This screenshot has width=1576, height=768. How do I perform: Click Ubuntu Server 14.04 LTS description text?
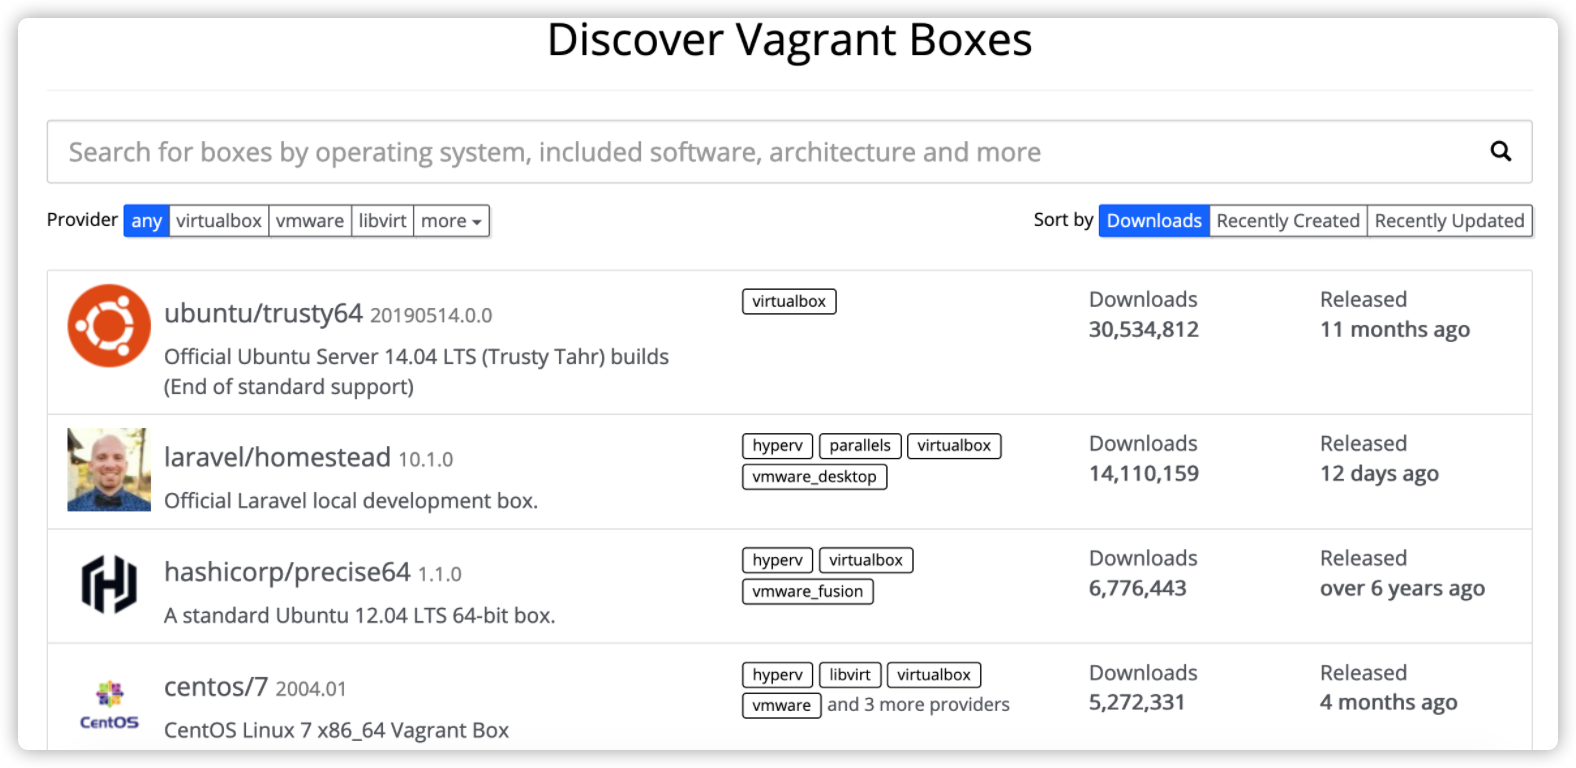[416, 372]
